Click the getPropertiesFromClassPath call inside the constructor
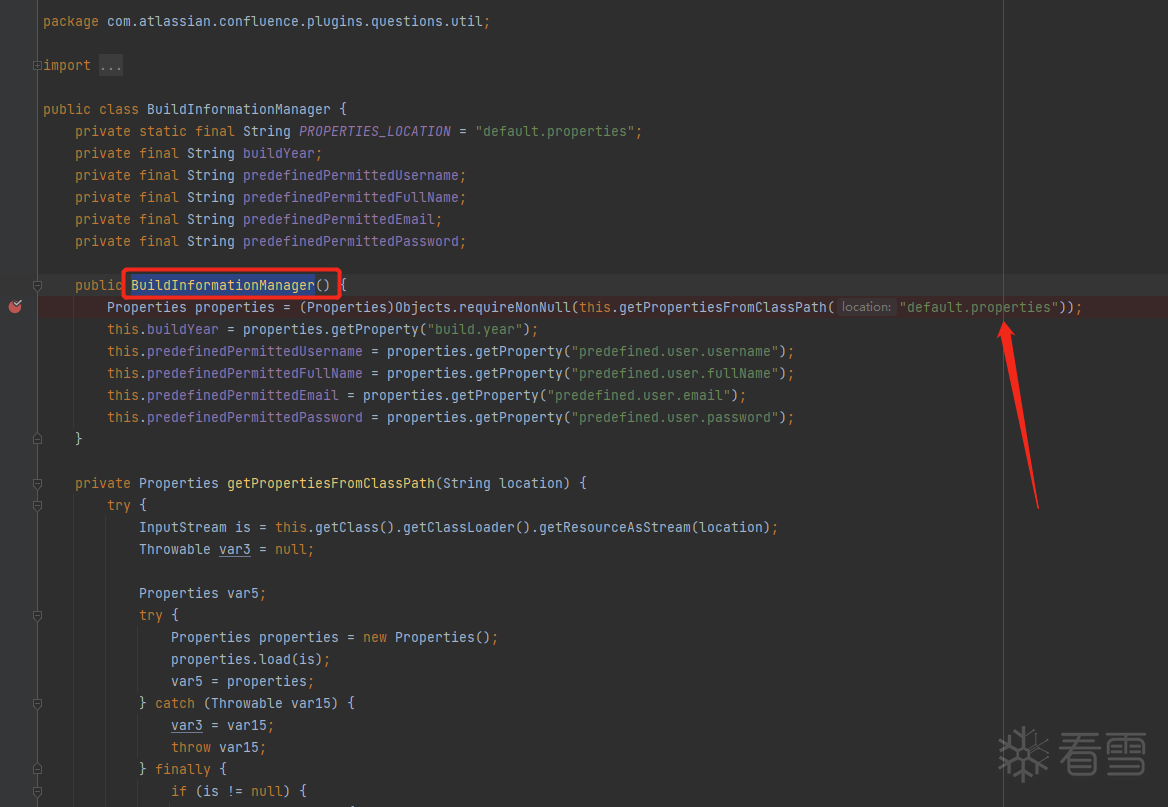Screen dimensions: 1168x807 point(723,307)
